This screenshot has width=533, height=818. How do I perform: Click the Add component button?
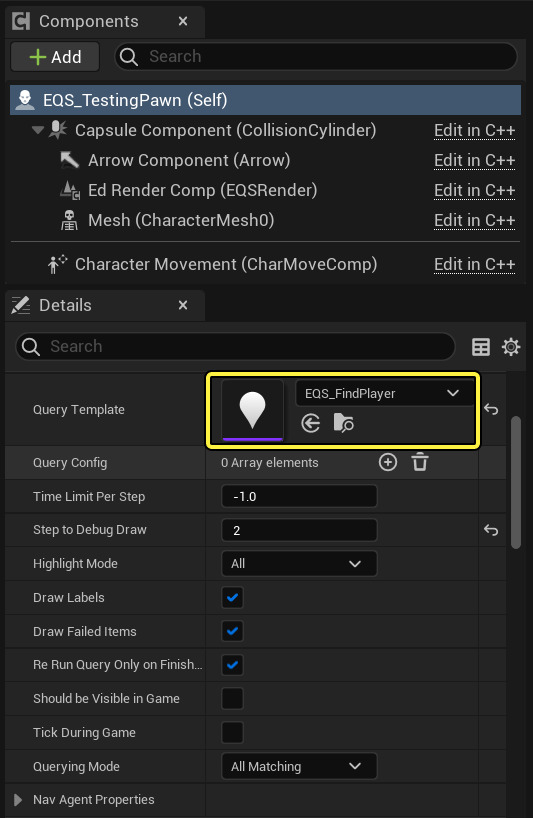pos(55,56)
